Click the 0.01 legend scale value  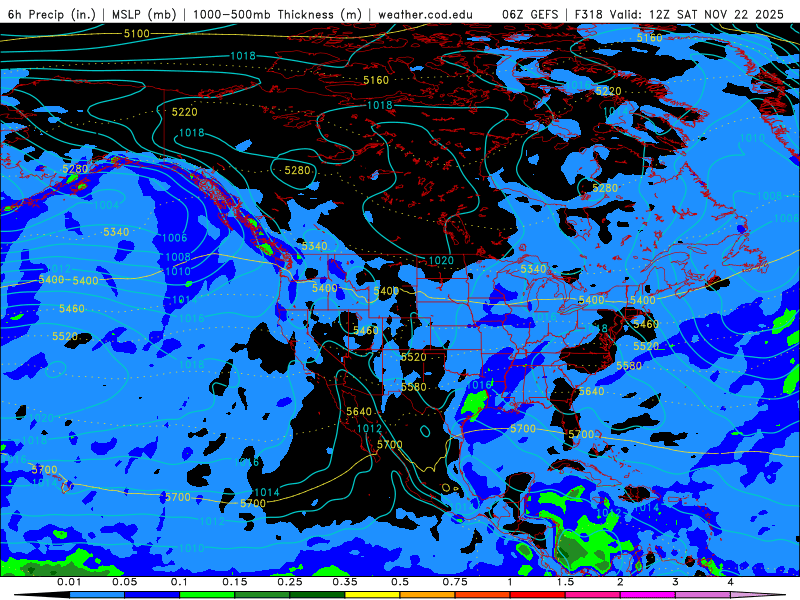click(69, 582)
